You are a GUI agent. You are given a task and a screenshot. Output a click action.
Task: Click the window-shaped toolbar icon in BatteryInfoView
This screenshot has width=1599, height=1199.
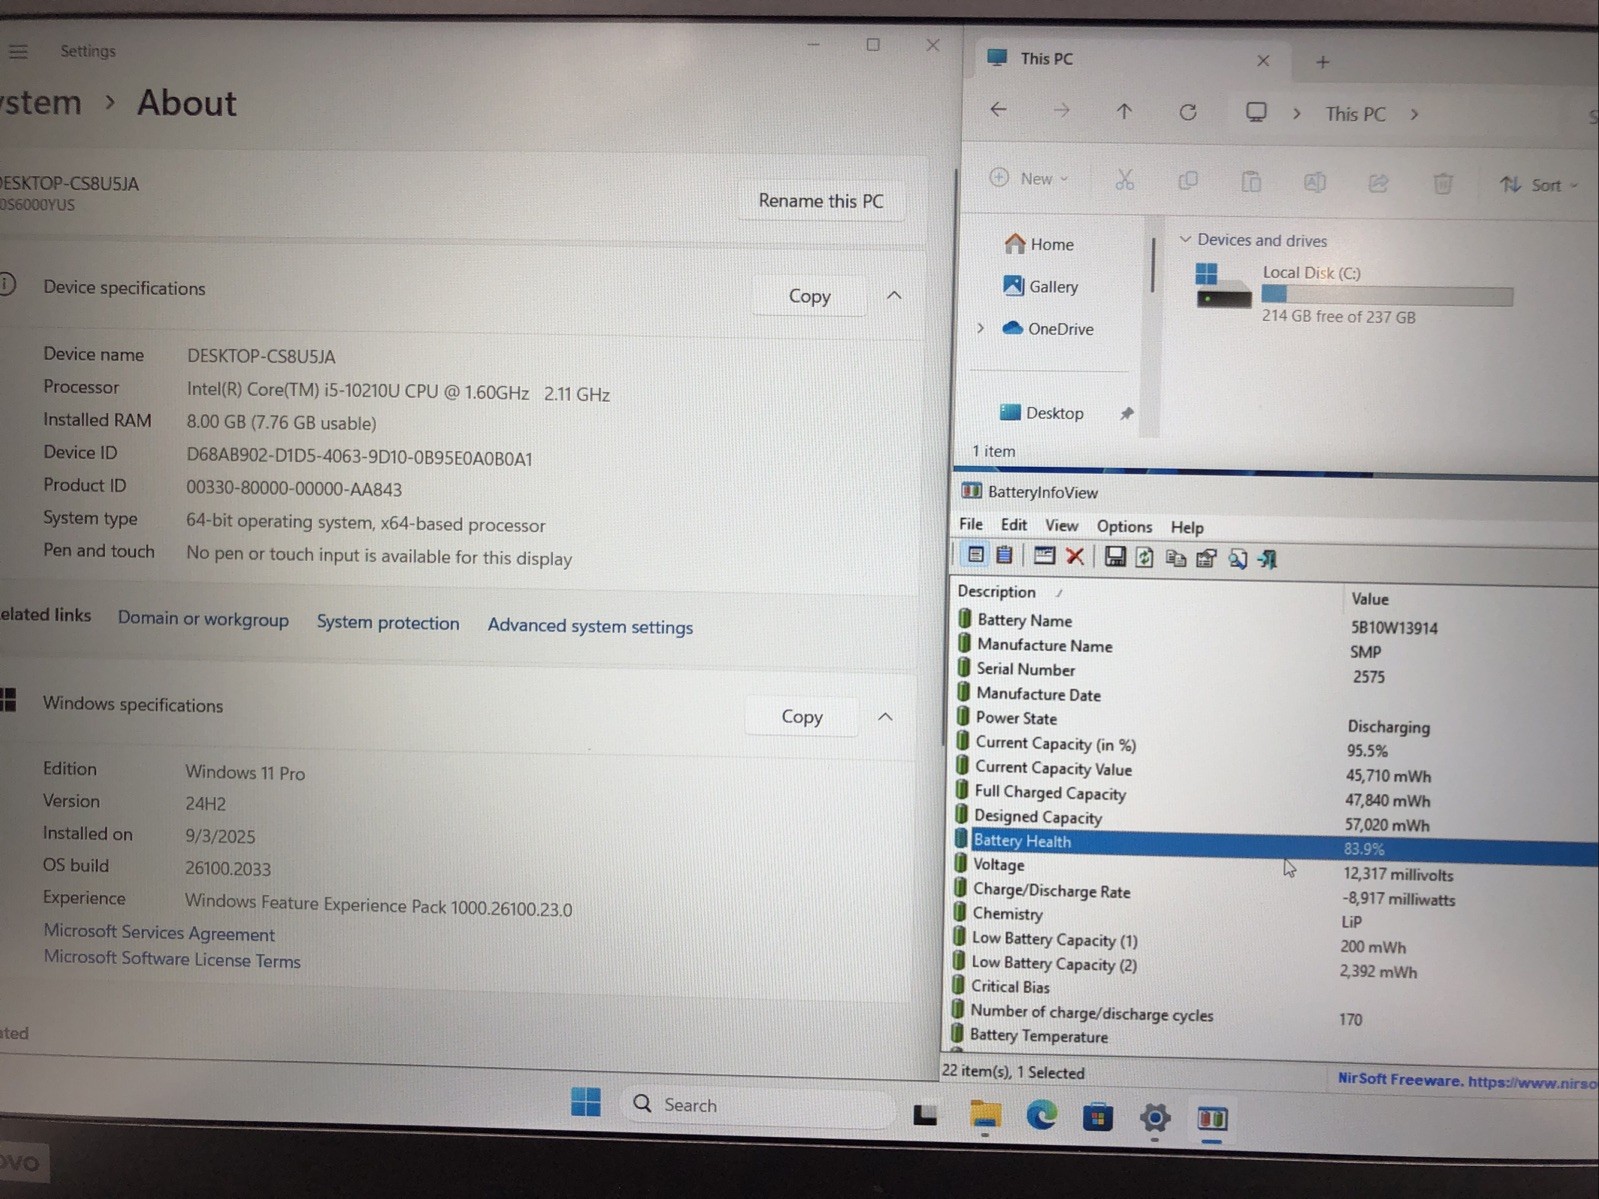pos(1044,556)
